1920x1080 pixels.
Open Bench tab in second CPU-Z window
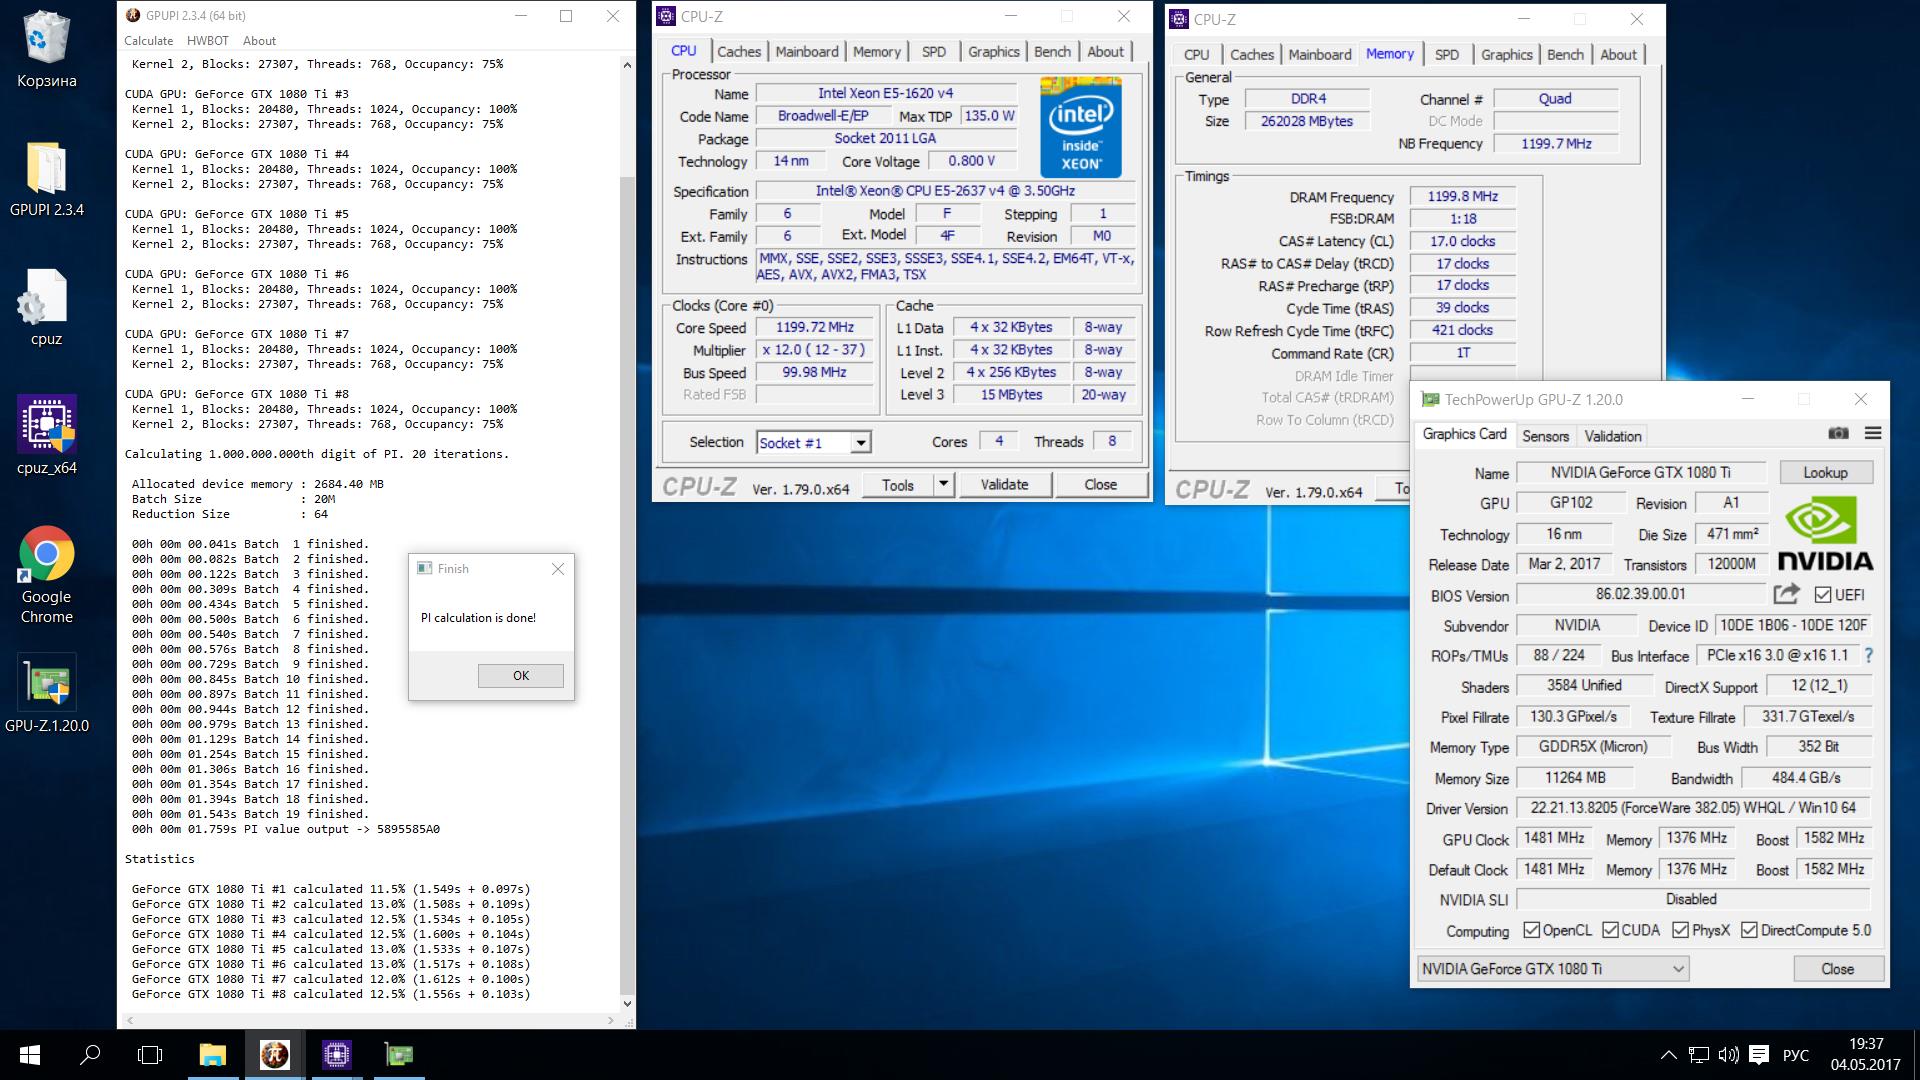point(1565,55)
